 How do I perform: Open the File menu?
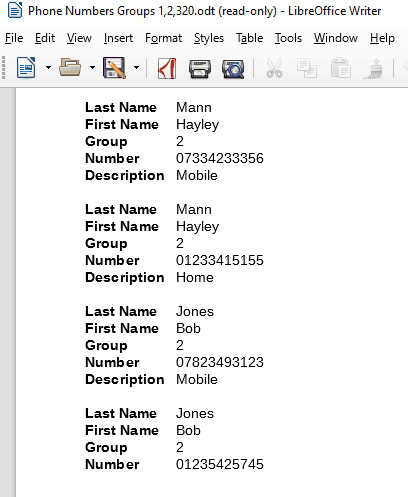pos(14,38)
